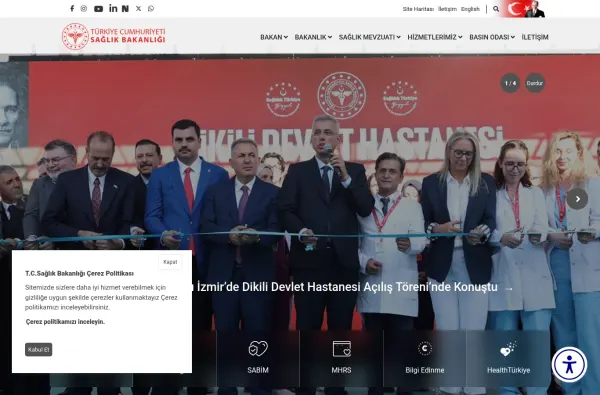Close the cookie popup with Kapat
This screenshot has height=395, width=600.
170,262
